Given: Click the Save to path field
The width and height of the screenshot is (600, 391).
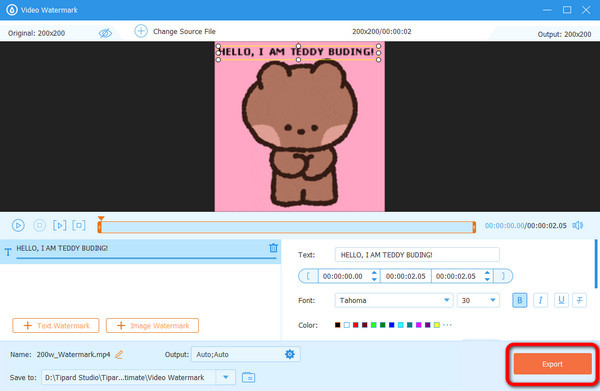Looking at the screenshot, I should point(129,377).
